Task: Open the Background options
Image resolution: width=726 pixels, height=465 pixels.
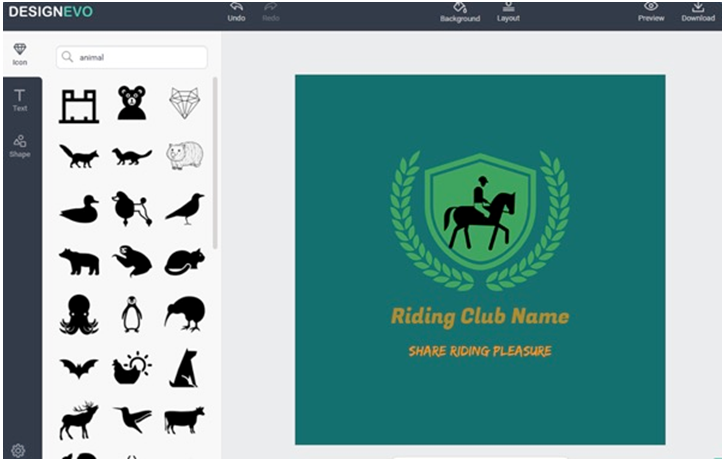Action: click(x=460, y=13)
